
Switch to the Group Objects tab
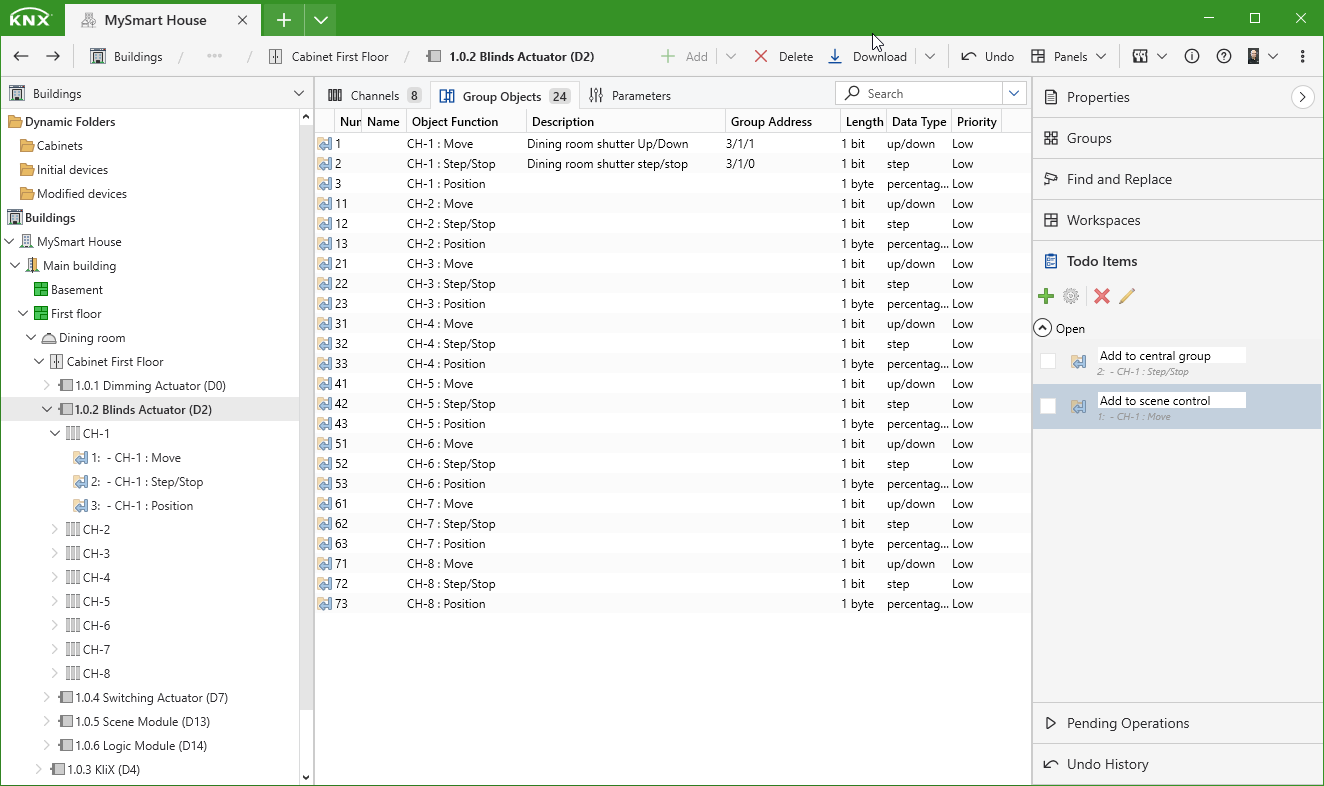pos(505,96)
